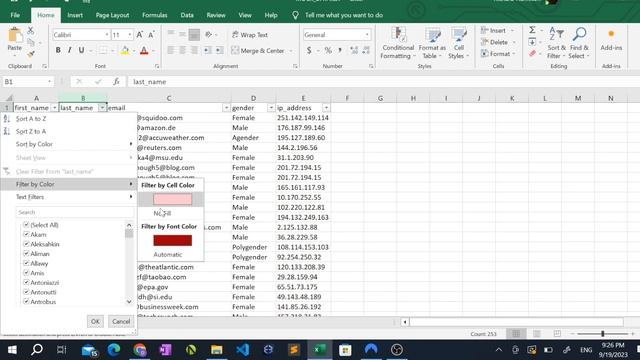
Task: Open Chrome from the taskbar
Action: coord(140,350)
